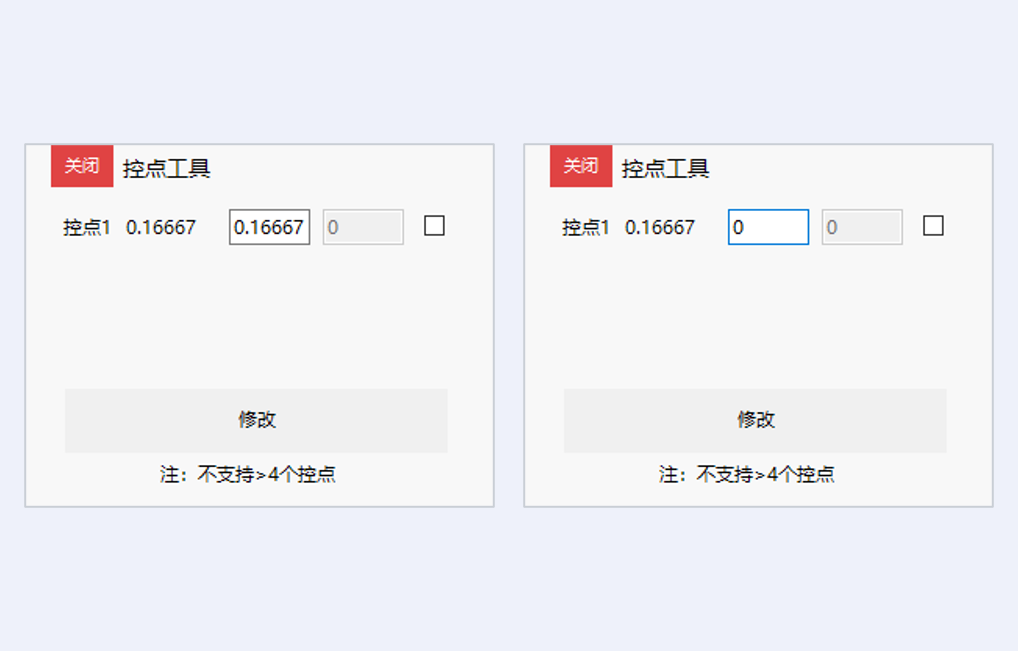Click the greyed-out 0 field in left panel
Image resolution: width=1018 pixels, height=651 pixels.
click(x=363, y=227)
